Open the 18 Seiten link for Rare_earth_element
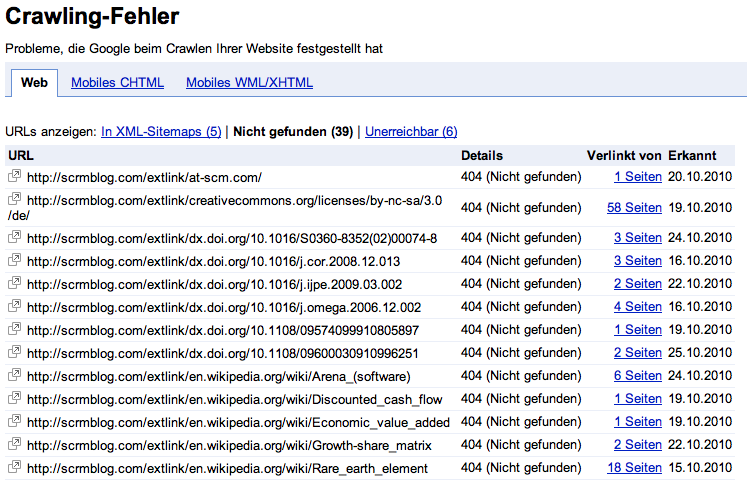 pos(634,468)
